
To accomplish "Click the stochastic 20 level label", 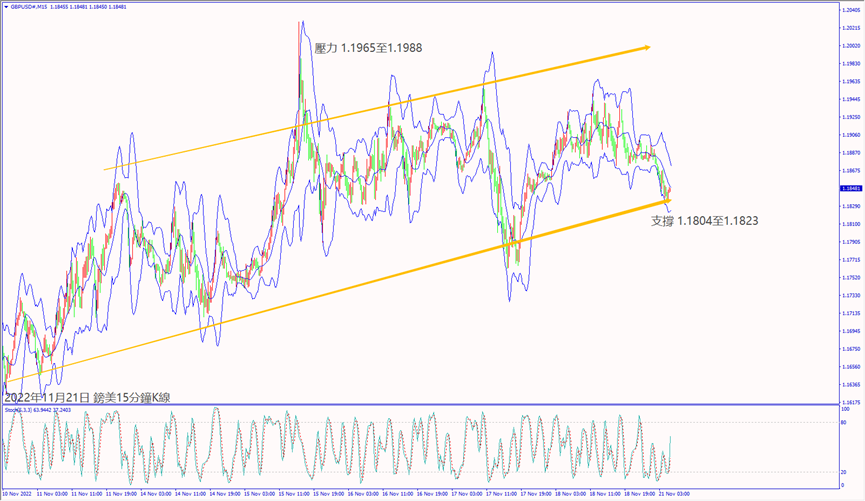I will pos(845,471).
